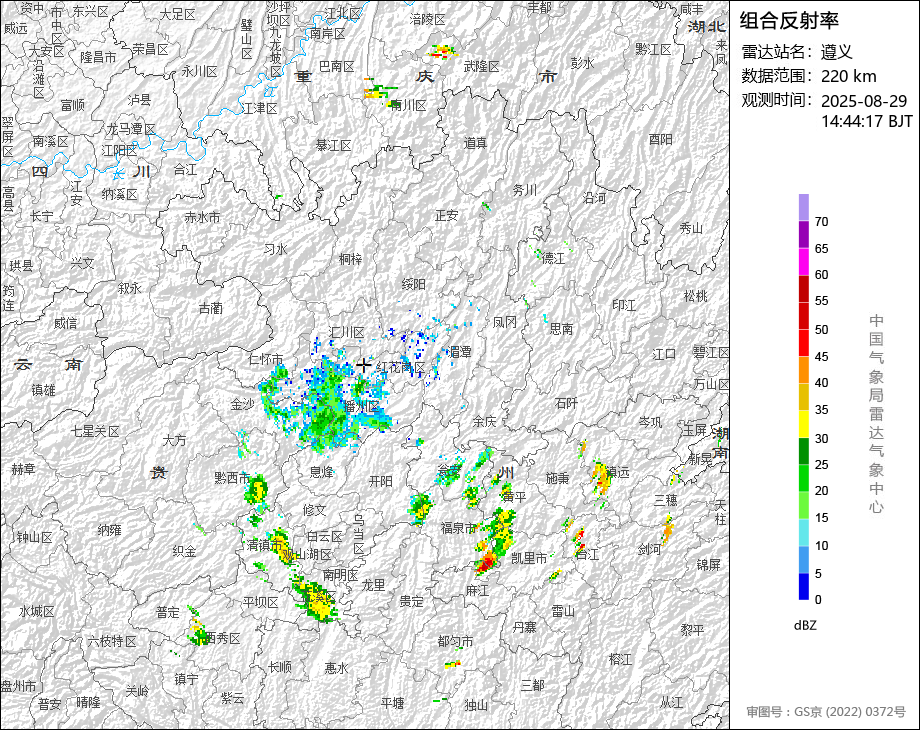Select the 涪陵区 label on the map

click(x=428, y=19)
